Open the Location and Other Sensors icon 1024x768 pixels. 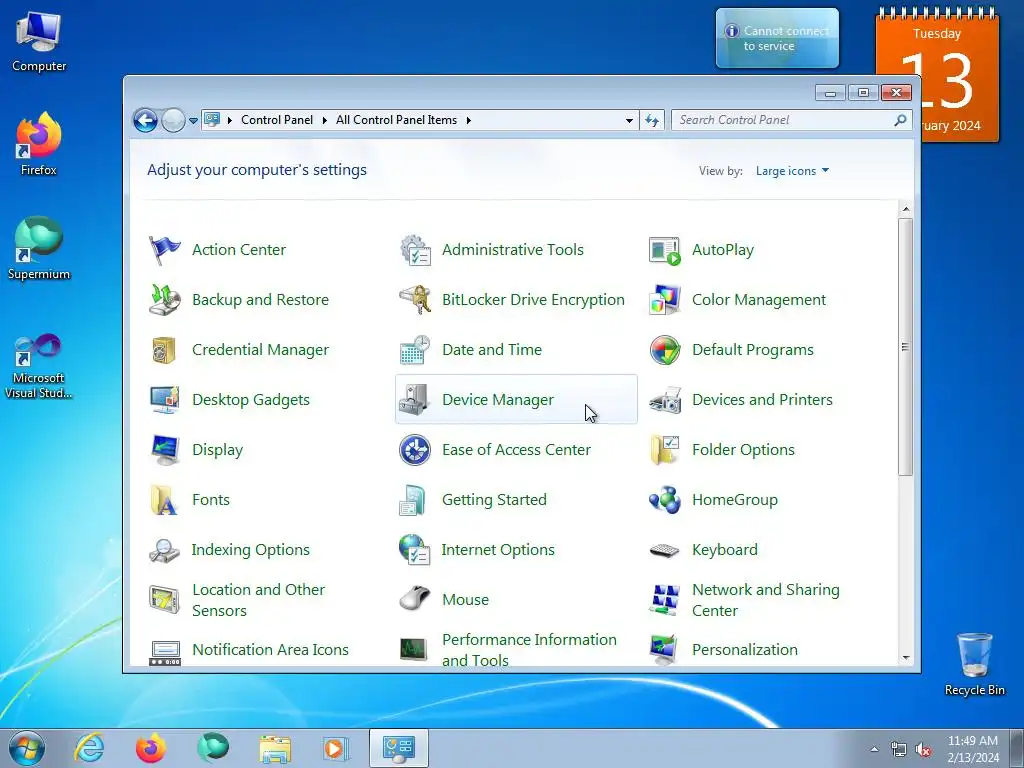click(x=164, y=600)
